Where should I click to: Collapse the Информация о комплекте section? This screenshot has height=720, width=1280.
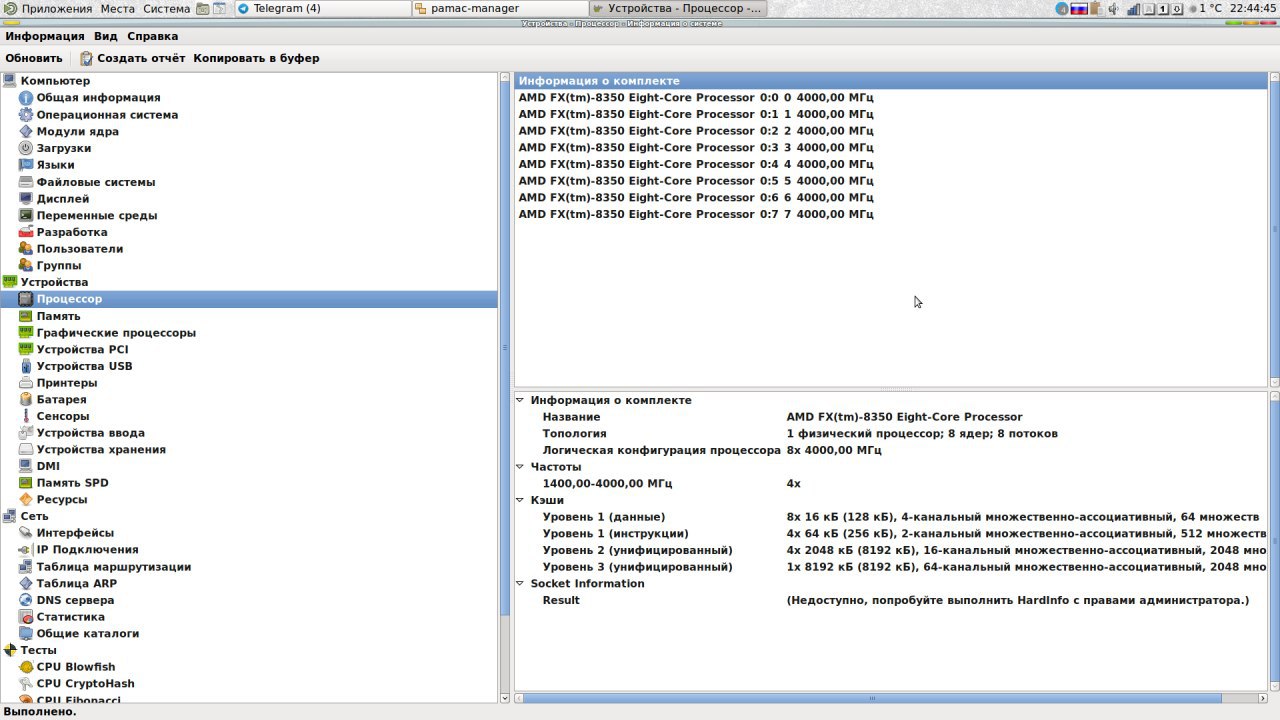[520, 400]
